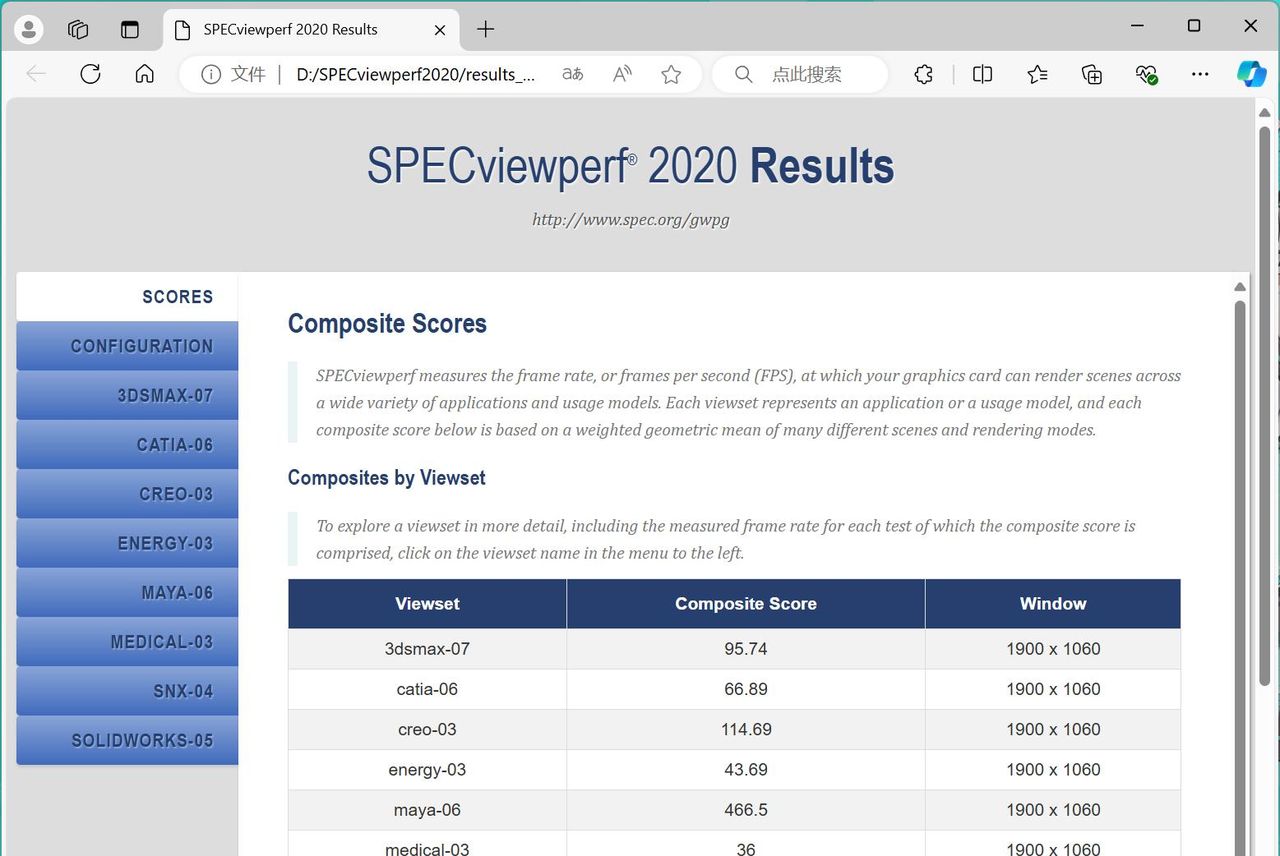The height and width of the screenshot is (856, 1280).
Task: Open the 3DSMAX-07 viewset page
Action: (127, 395)
